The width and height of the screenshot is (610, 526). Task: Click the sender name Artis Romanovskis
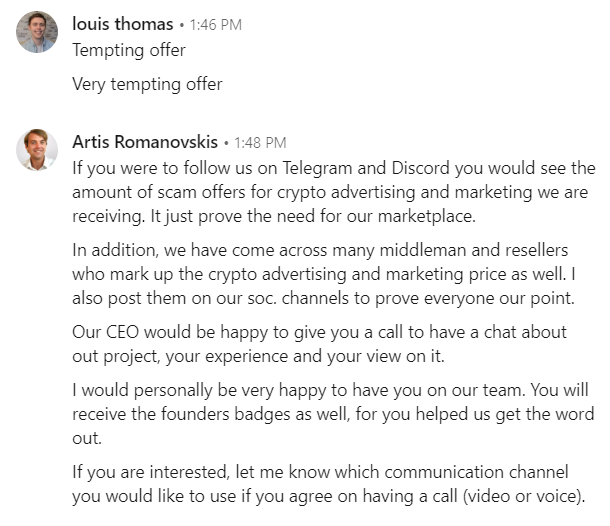point(145,142)
